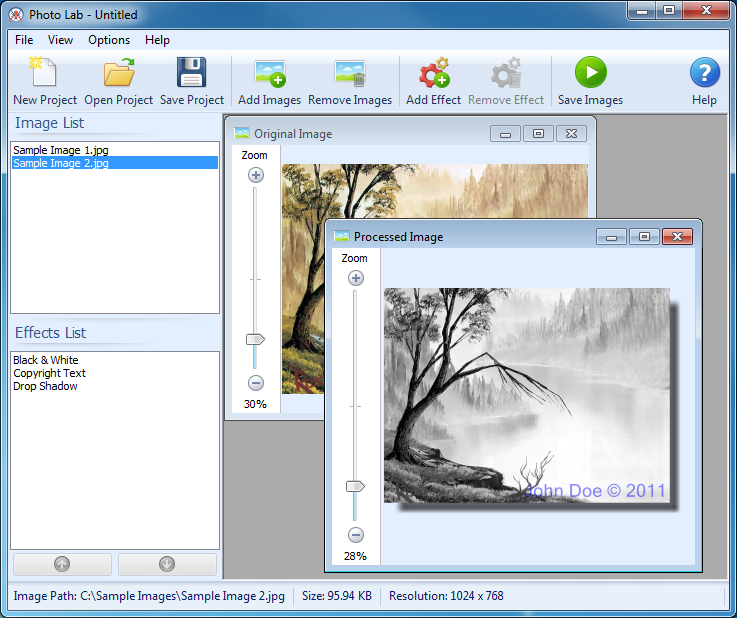Select Sample Image 2.jpg in Image List

[115, 163]
